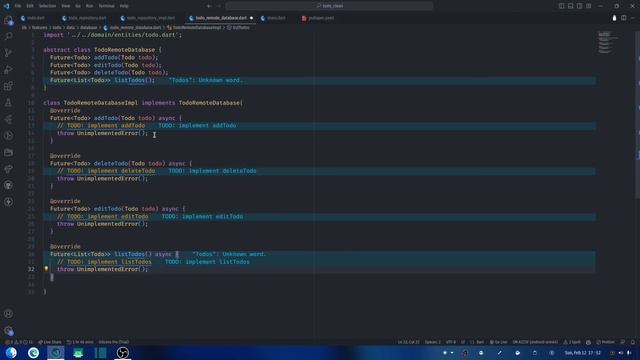Open the Search view in activity bar

(8, 37)
